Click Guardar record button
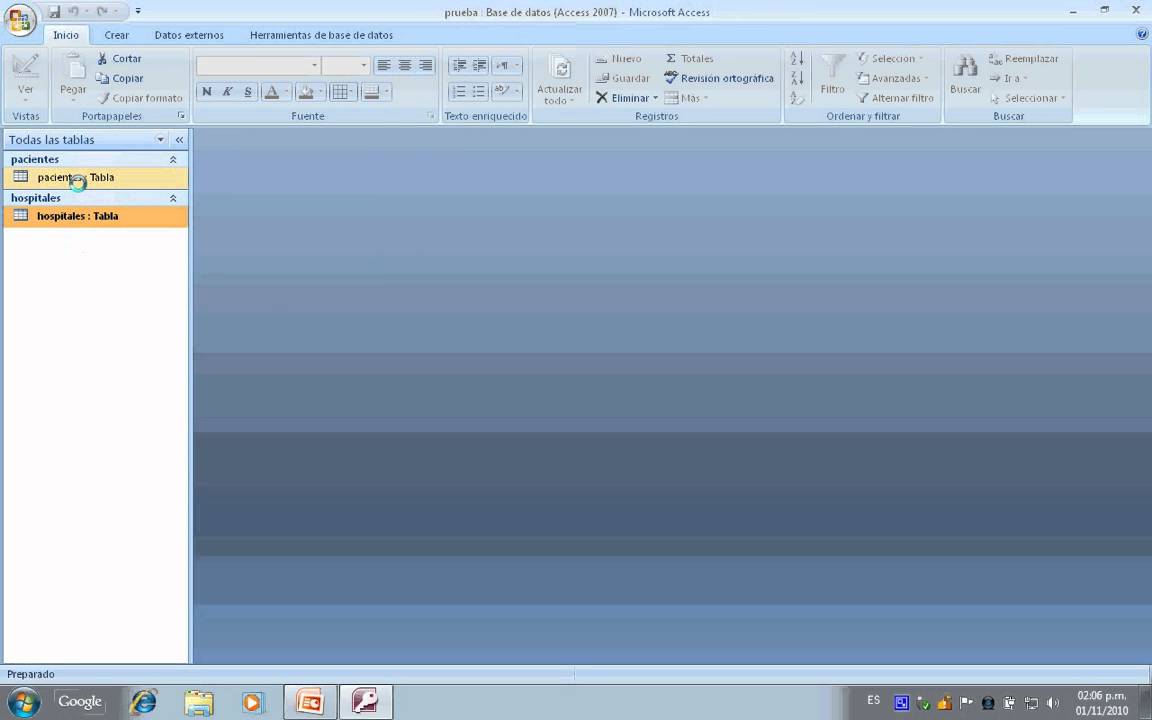The image size is (1152, 720). (622, 78)
